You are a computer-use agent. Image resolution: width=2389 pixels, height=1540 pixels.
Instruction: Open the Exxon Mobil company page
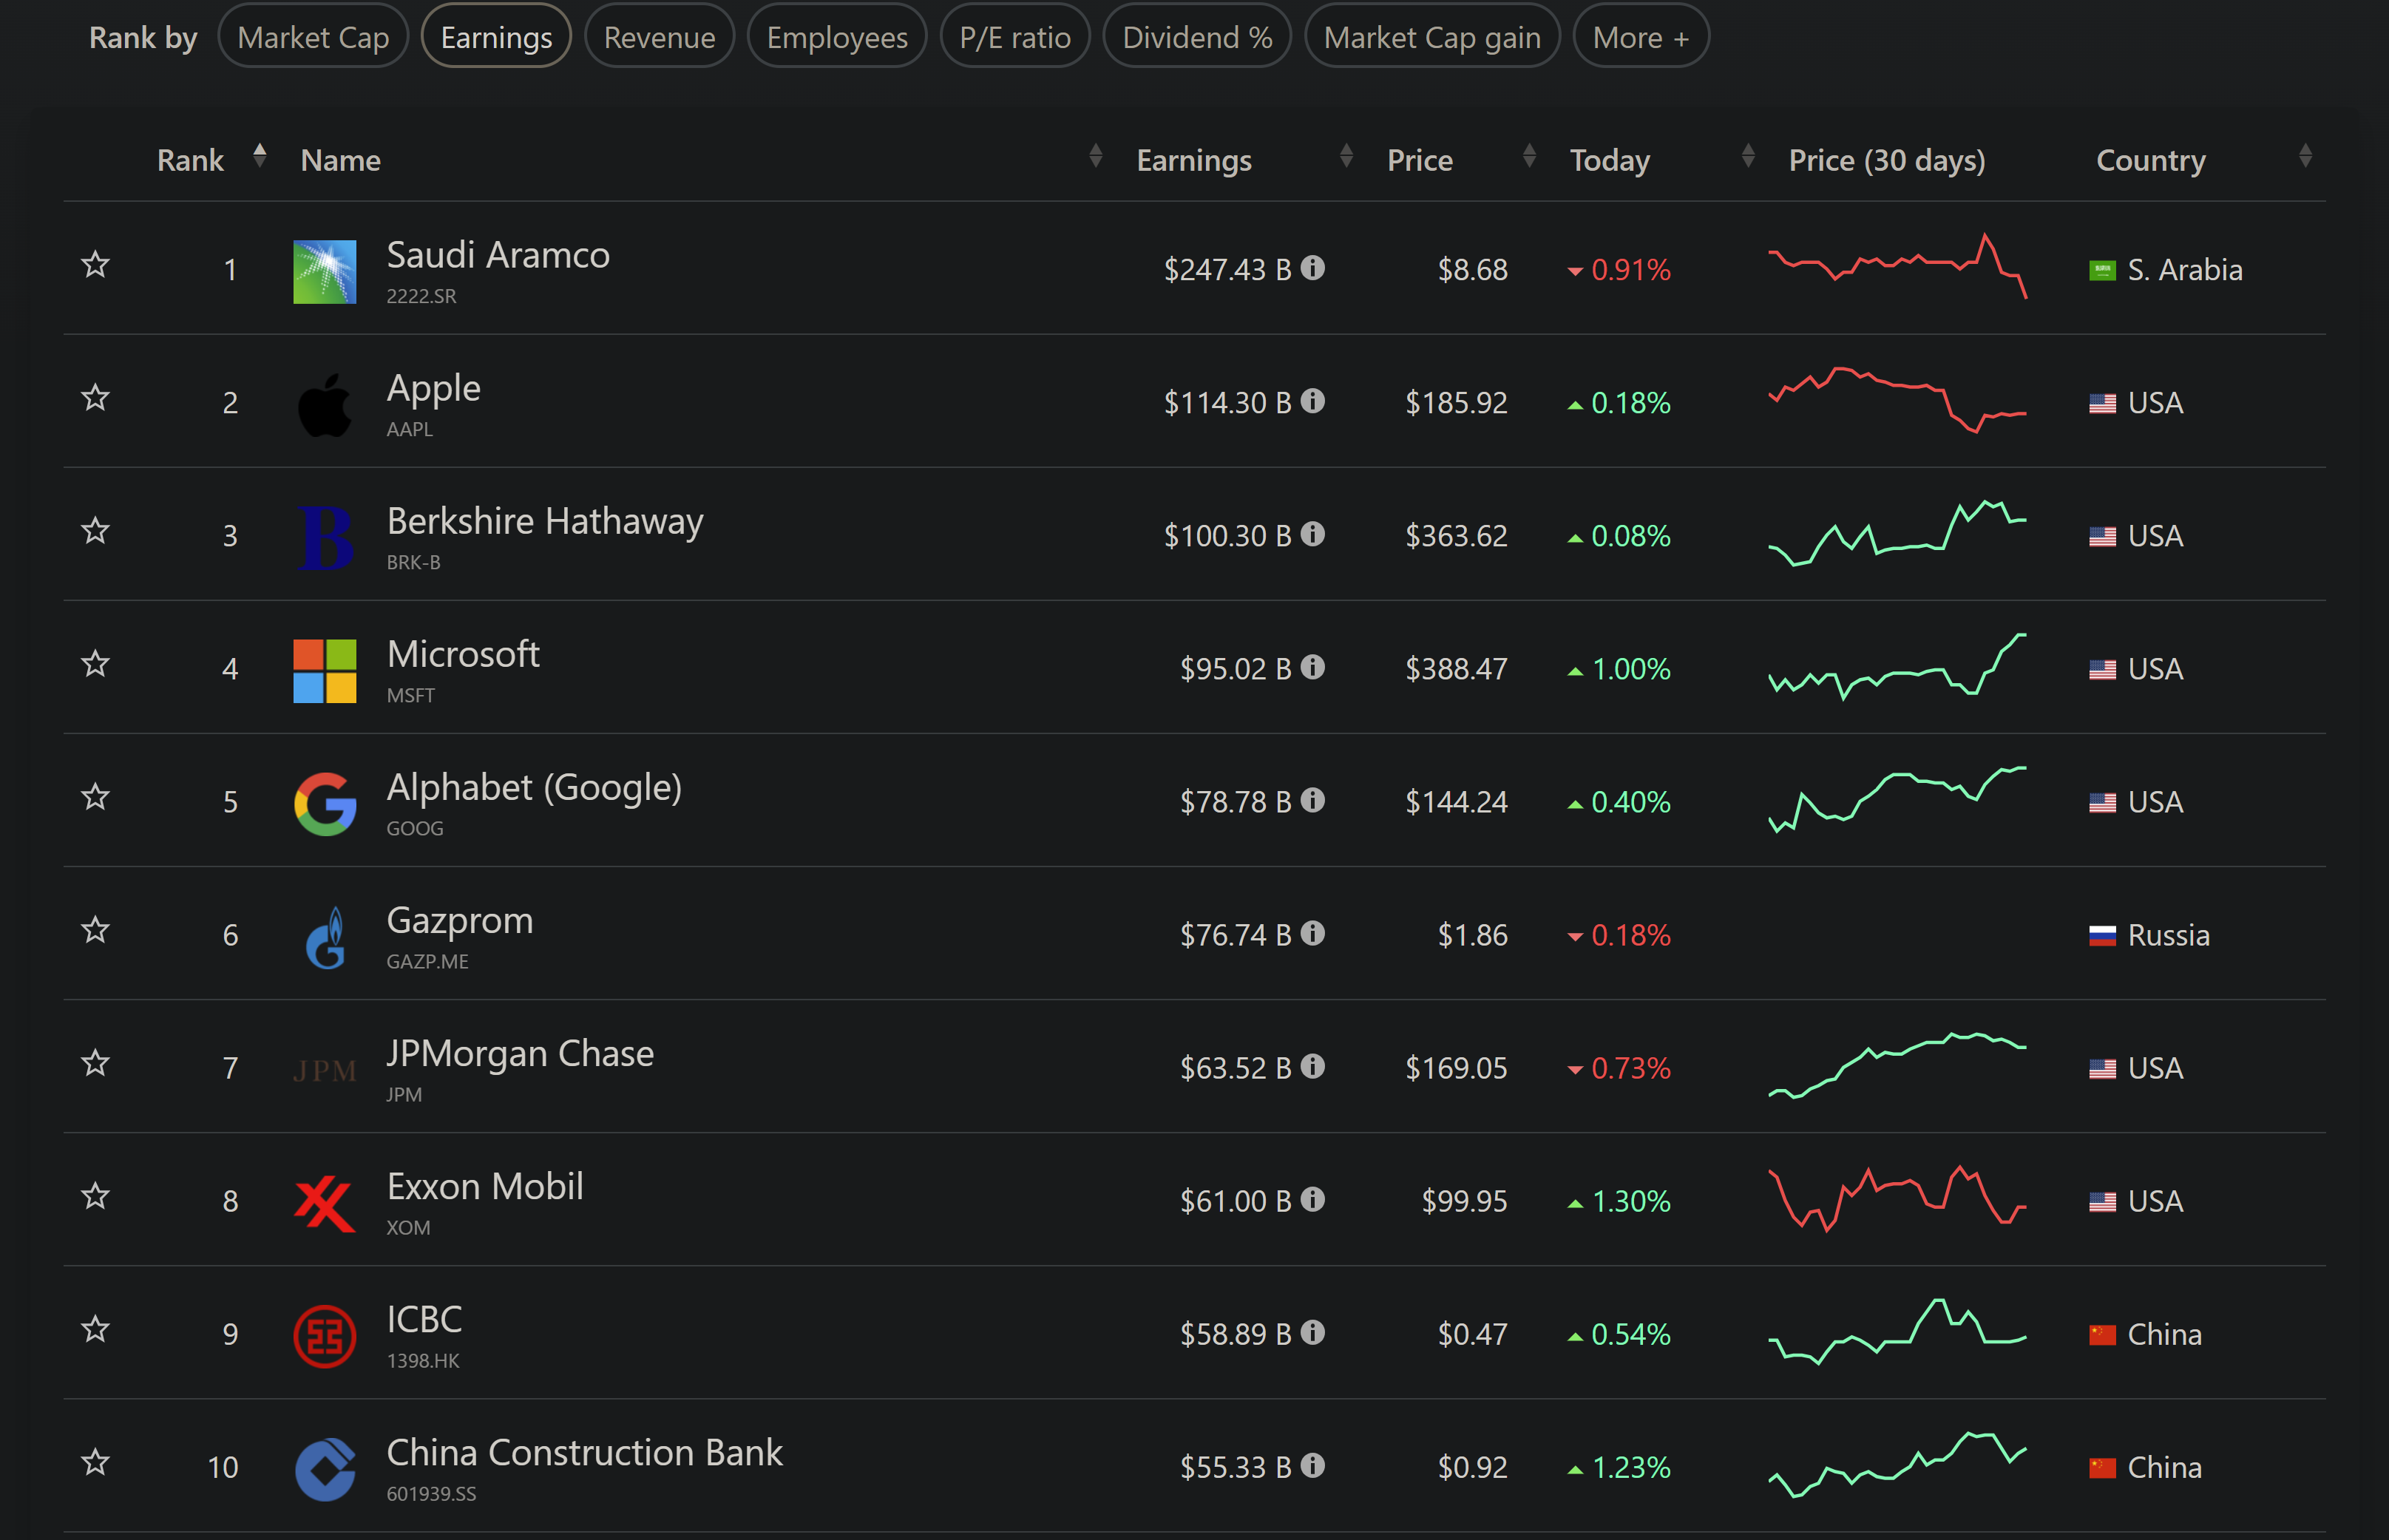484,1187
